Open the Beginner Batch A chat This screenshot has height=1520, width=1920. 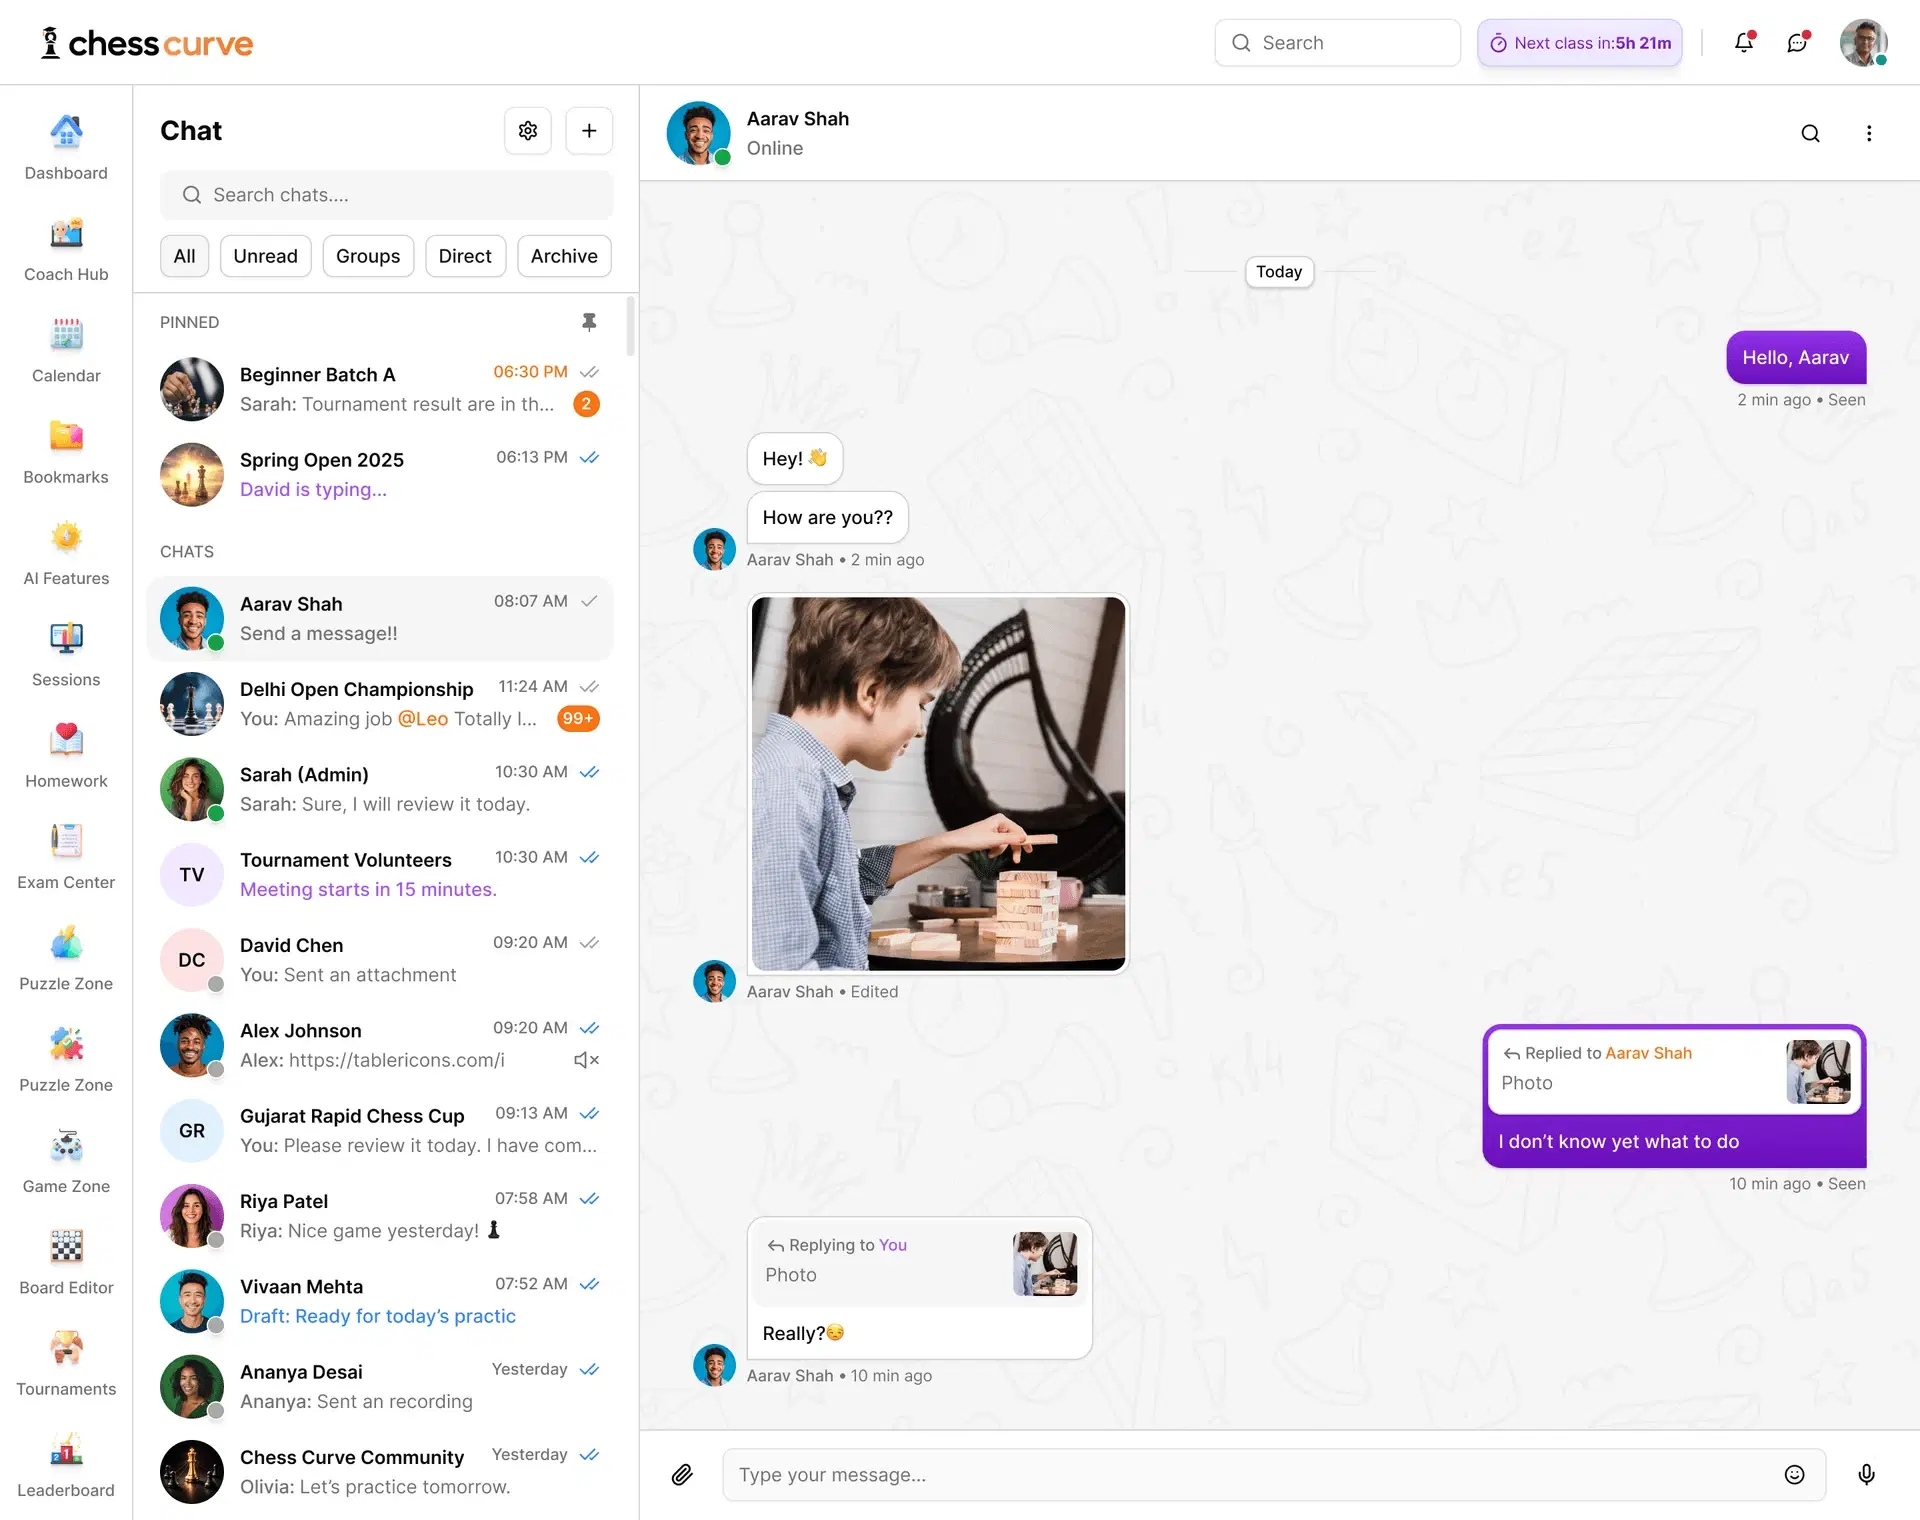[x=380, y=389]
